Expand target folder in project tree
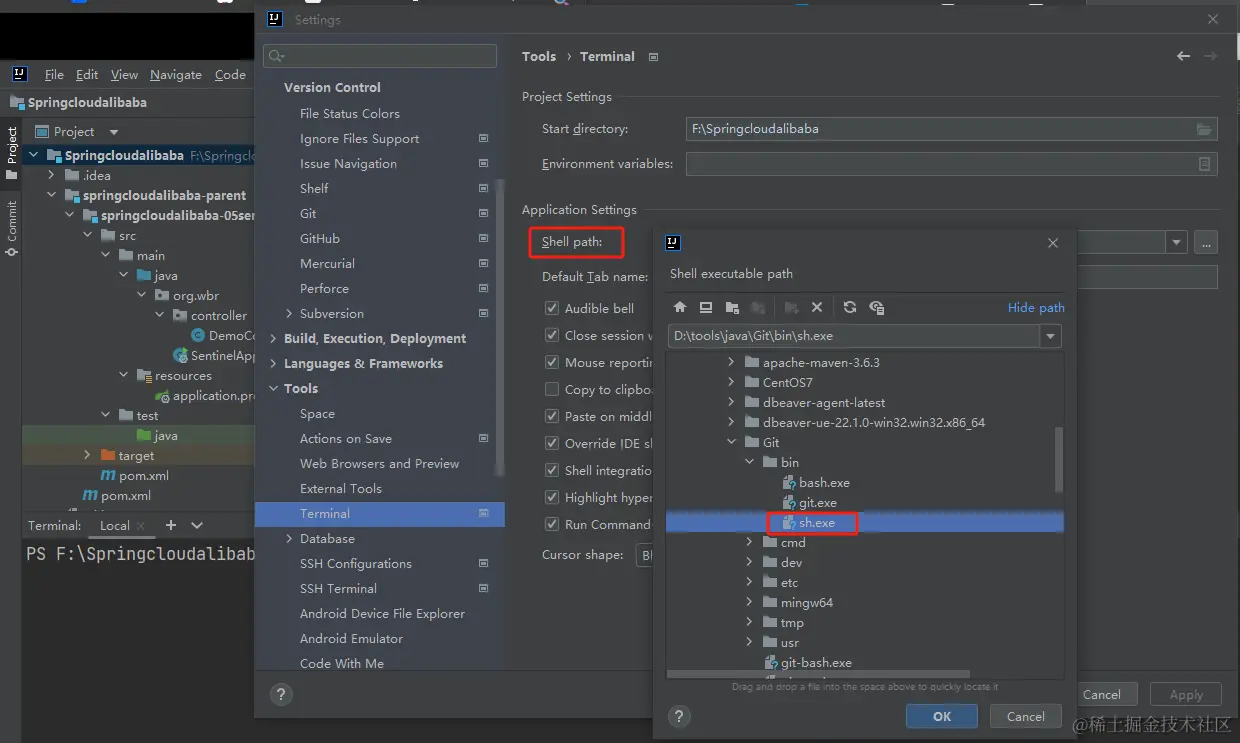 pyautogui.click(x=88, y=455)
